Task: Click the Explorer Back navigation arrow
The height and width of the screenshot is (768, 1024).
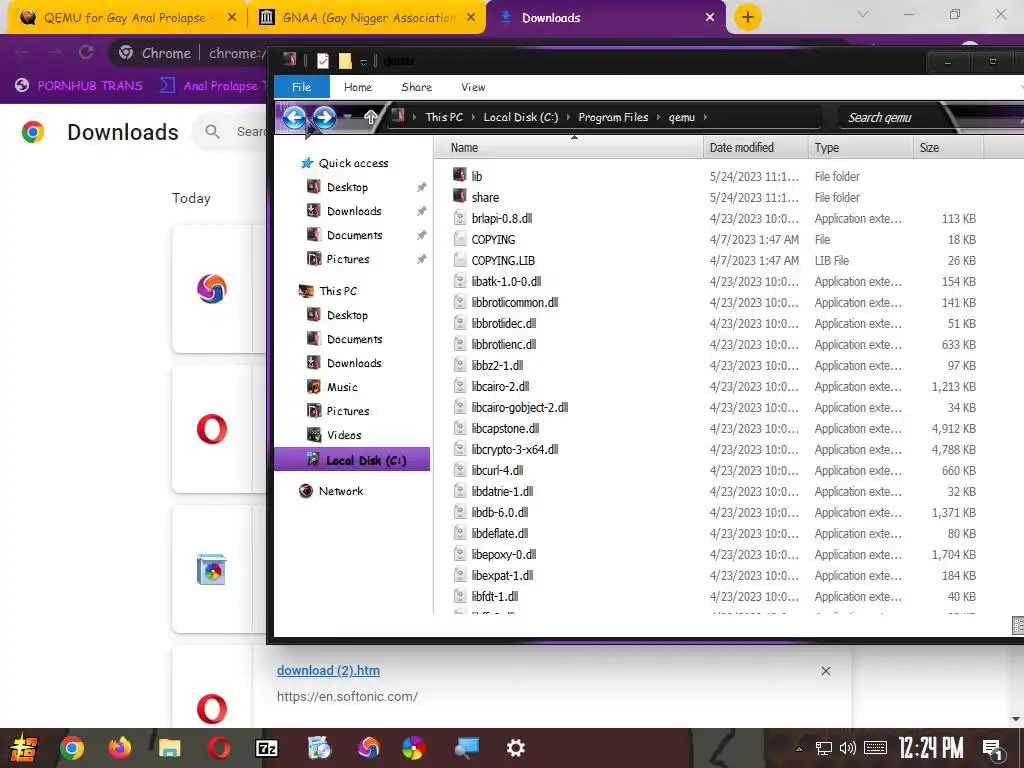Action: pyautogui.click(x=294, y=118)
